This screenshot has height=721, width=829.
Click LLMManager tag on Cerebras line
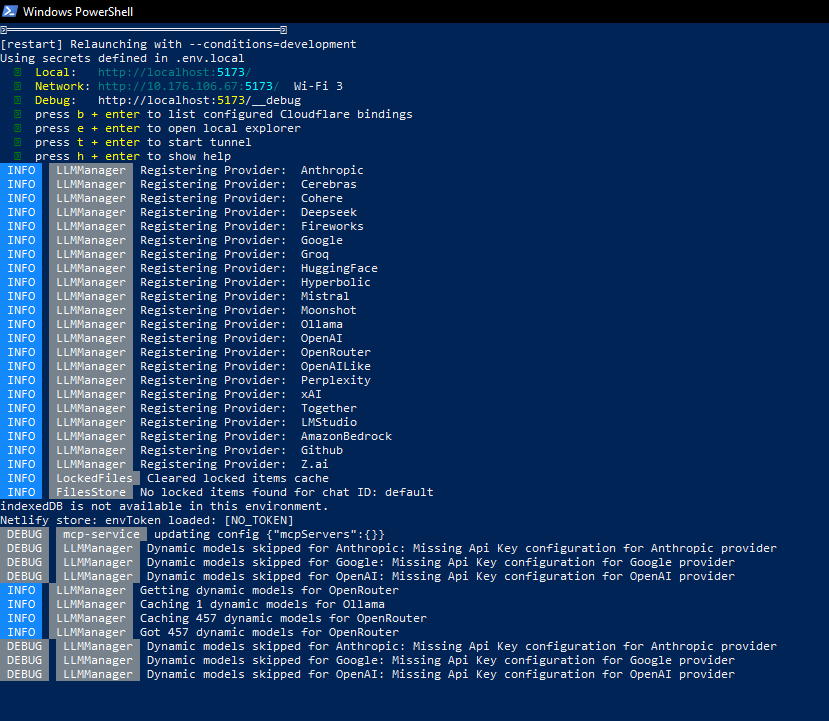pos(91,184)
